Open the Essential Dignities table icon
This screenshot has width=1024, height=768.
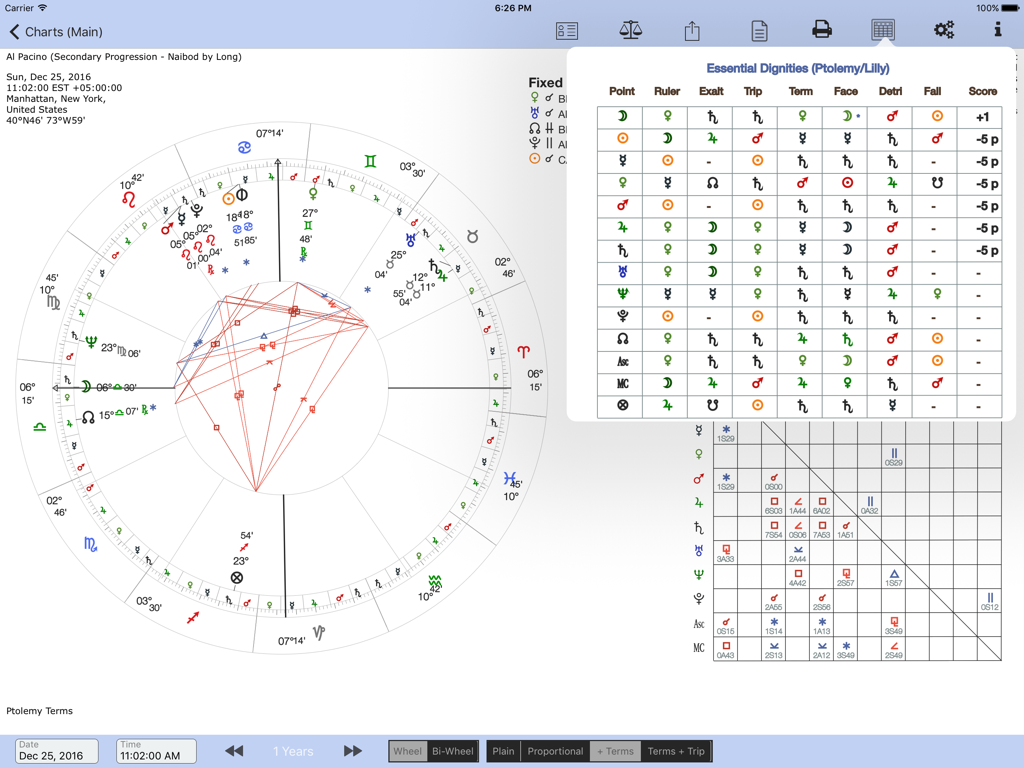click(881, 30)
